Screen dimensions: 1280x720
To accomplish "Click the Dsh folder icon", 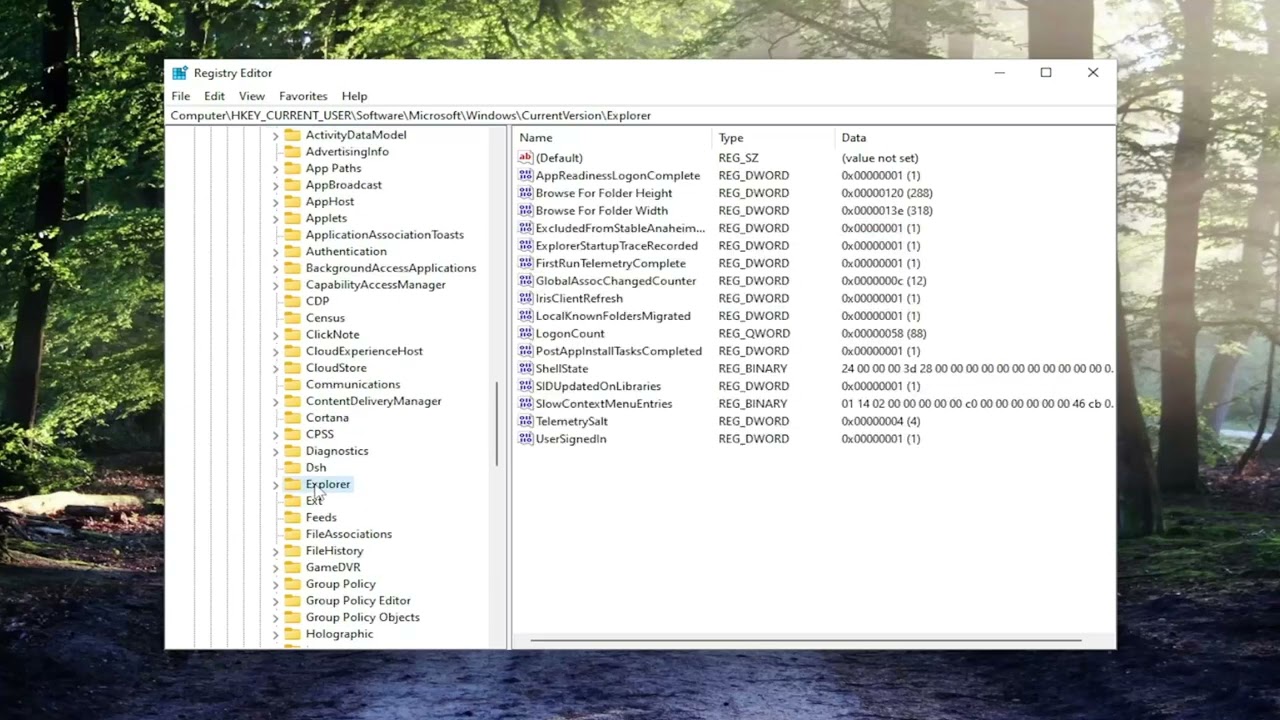I will pos(292,467).
